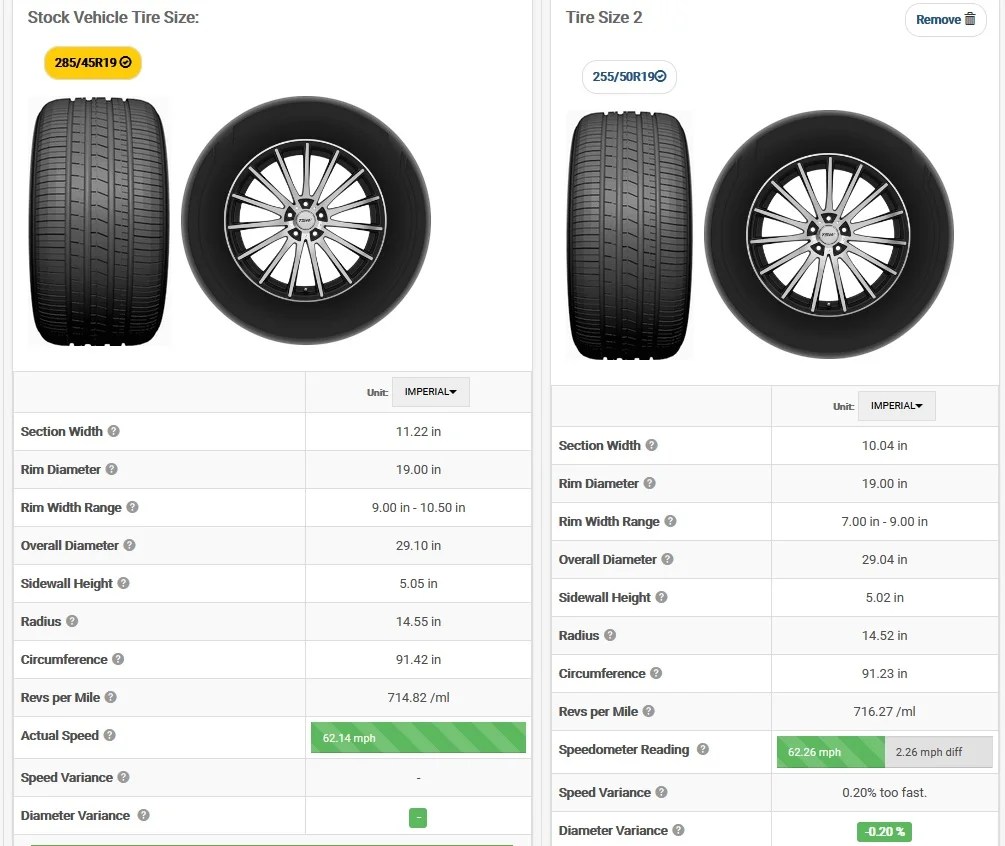Show help for Tire Size 2 Sidewall Height
The height and width of the screenshot is (846, 1005).
(x=661, y=597)
